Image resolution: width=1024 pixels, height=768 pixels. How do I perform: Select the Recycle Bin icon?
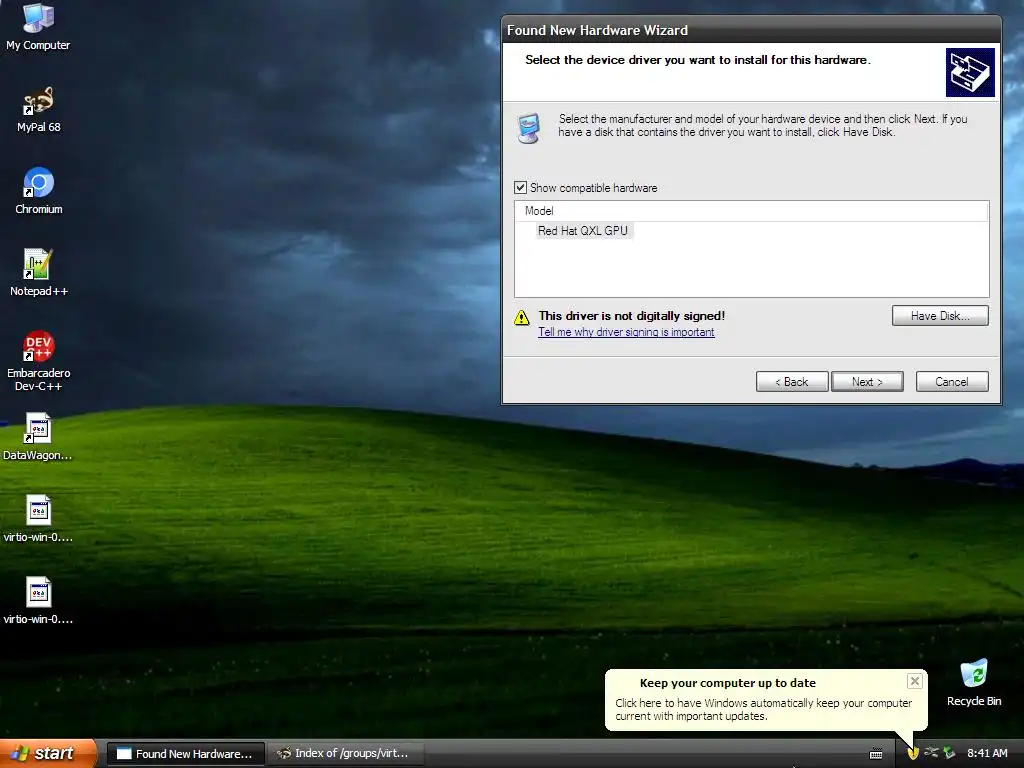974,682
